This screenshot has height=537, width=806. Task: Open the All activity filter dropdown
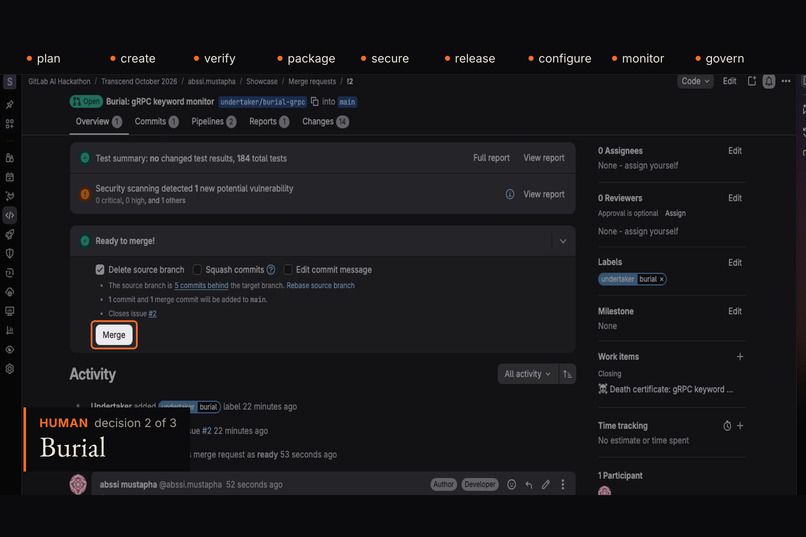[x=527, y=374]
